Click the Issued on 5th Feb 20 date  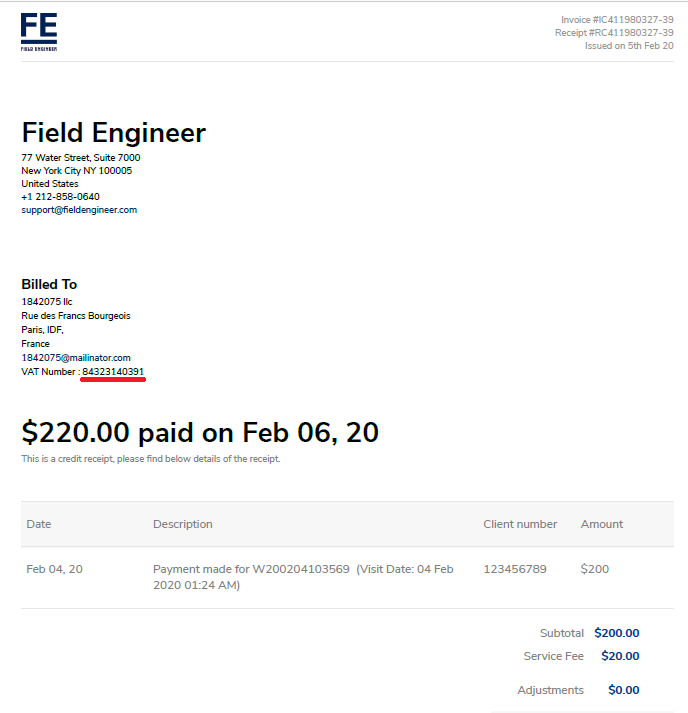coord(629,45)
